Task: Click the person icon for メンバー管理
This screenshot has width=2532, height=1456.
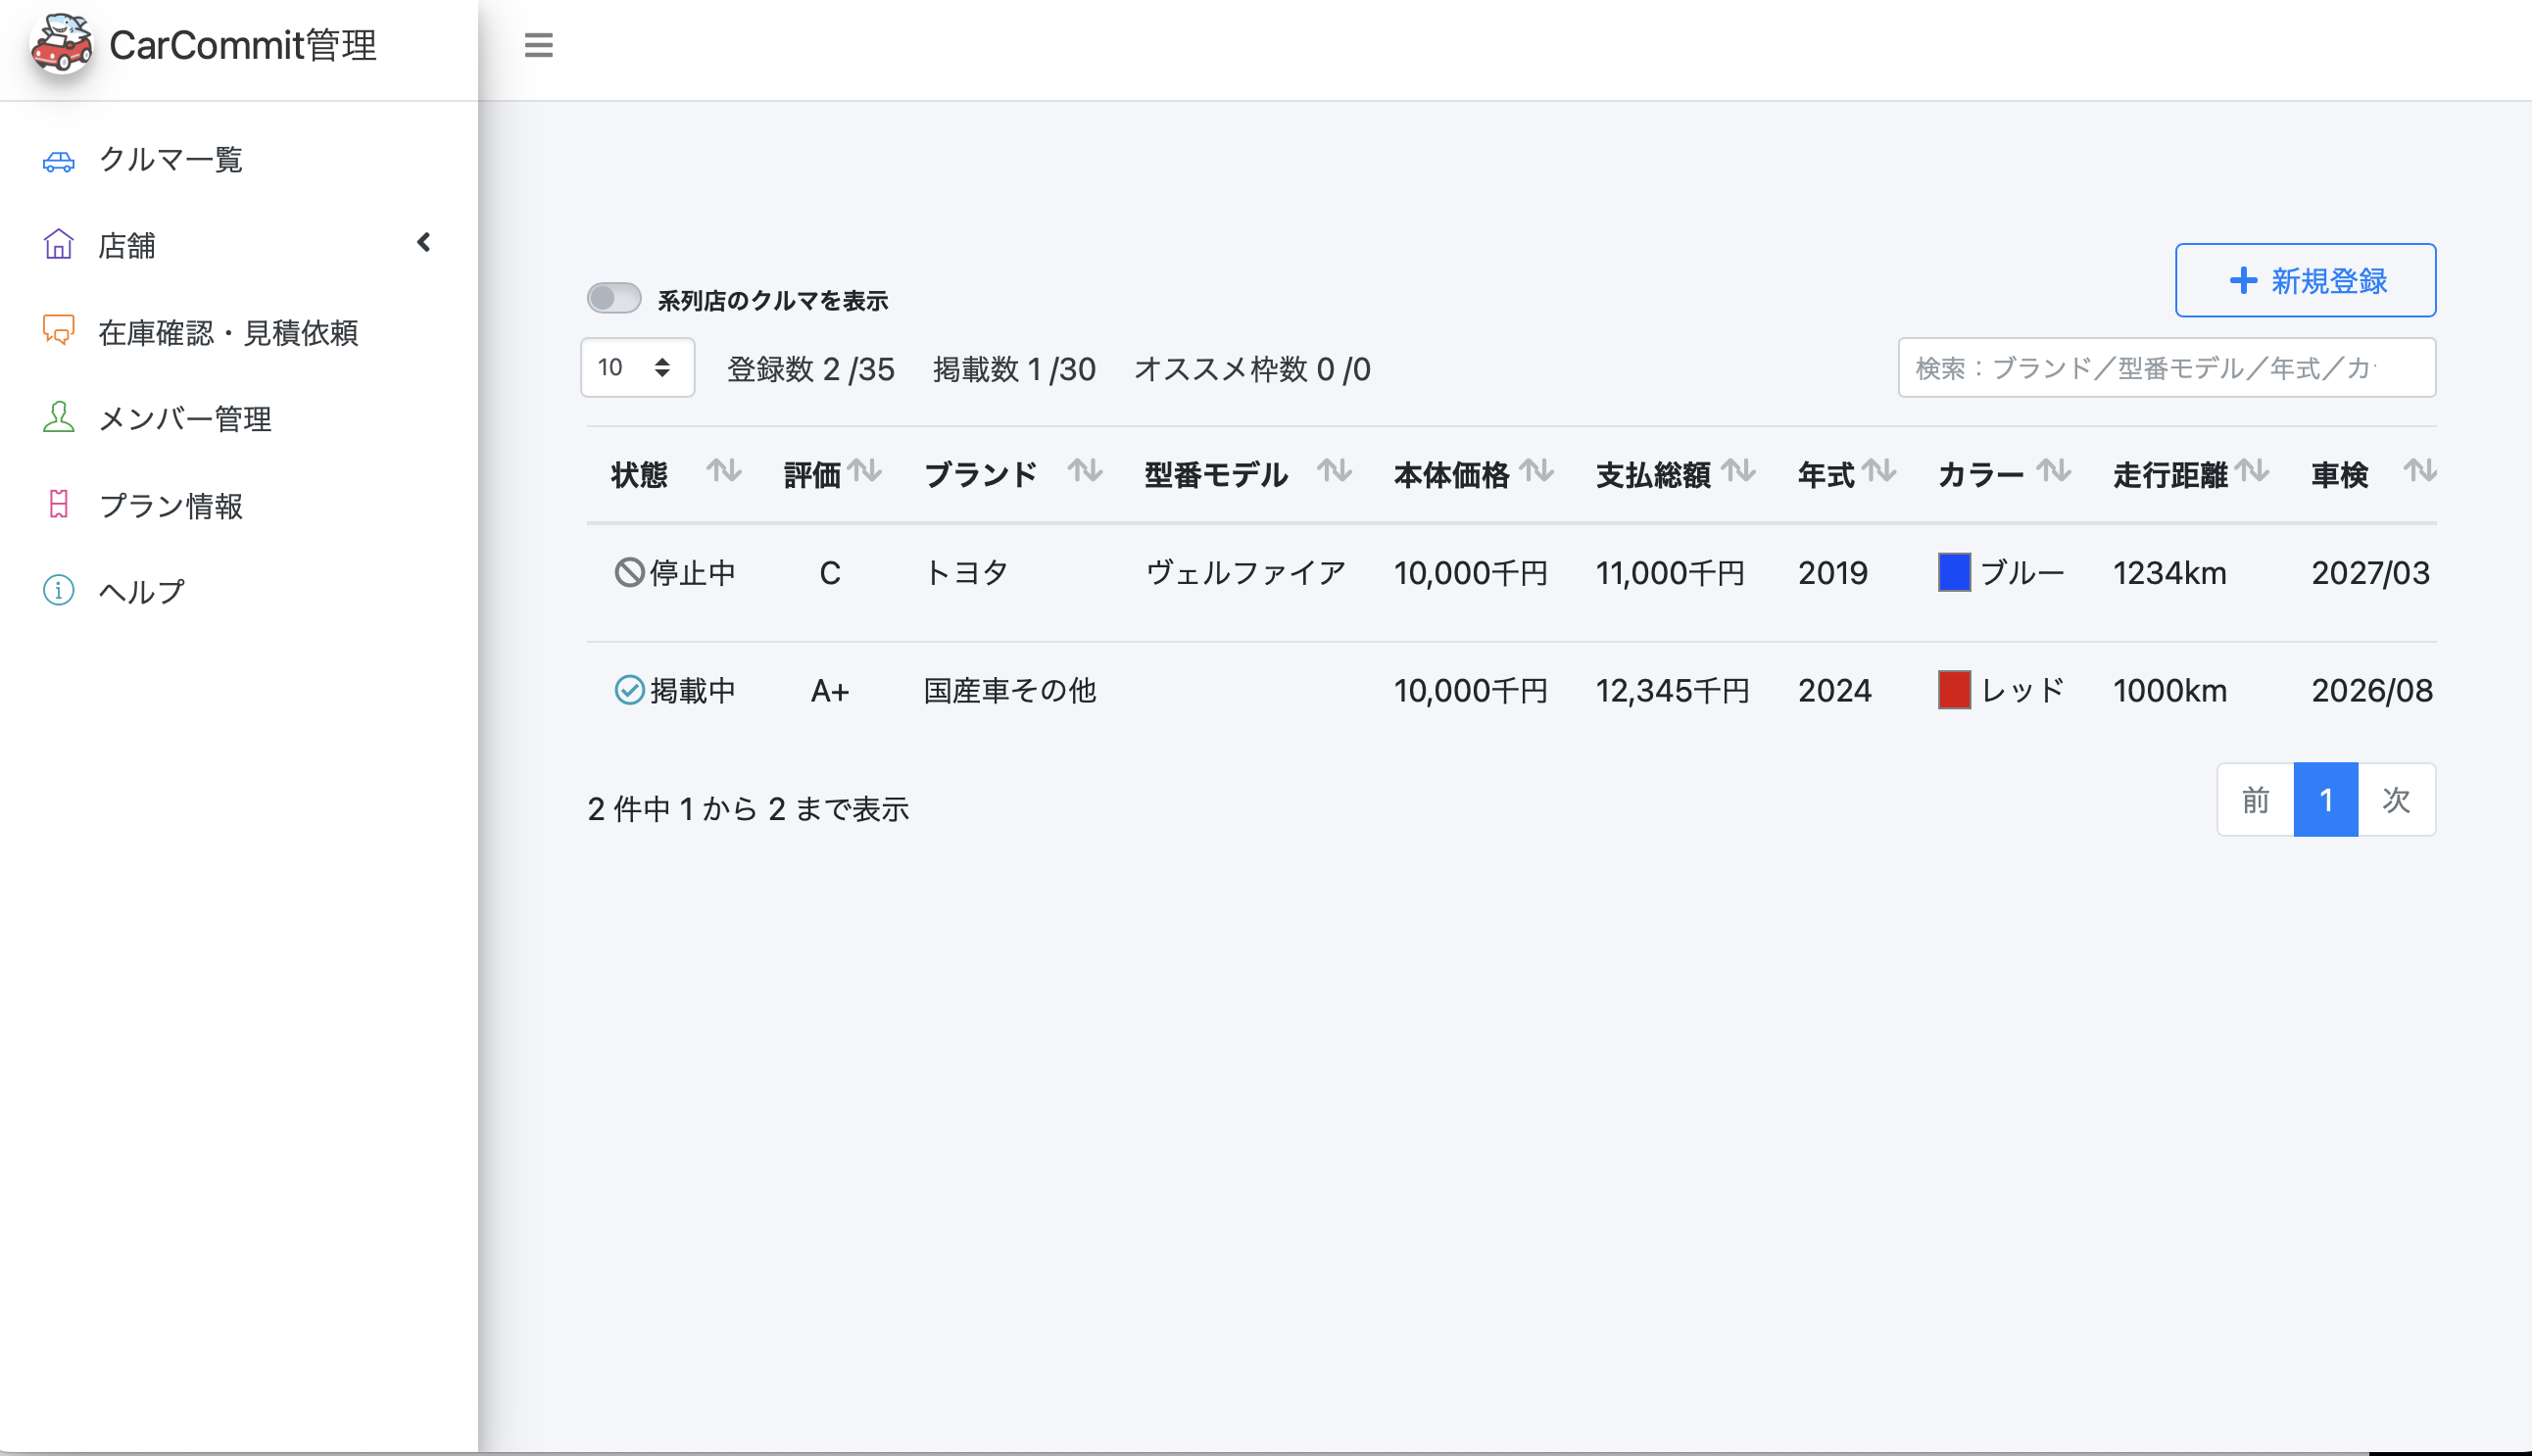Action: point(59,418)
